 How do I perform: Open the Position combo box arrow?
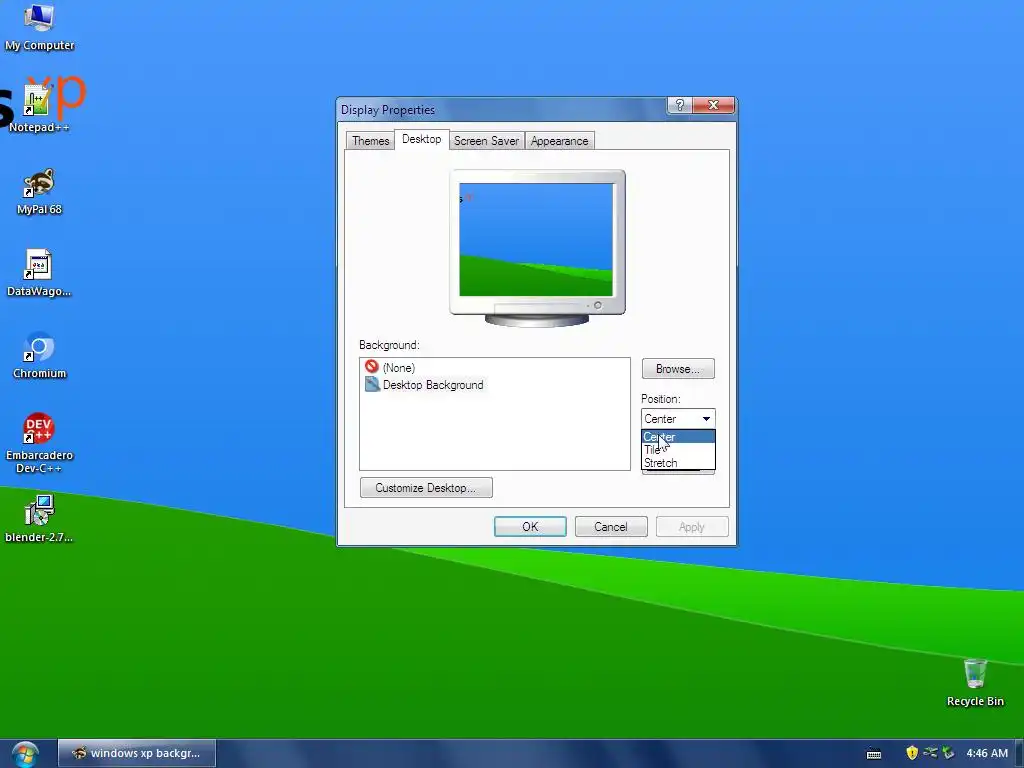[706, 419]
